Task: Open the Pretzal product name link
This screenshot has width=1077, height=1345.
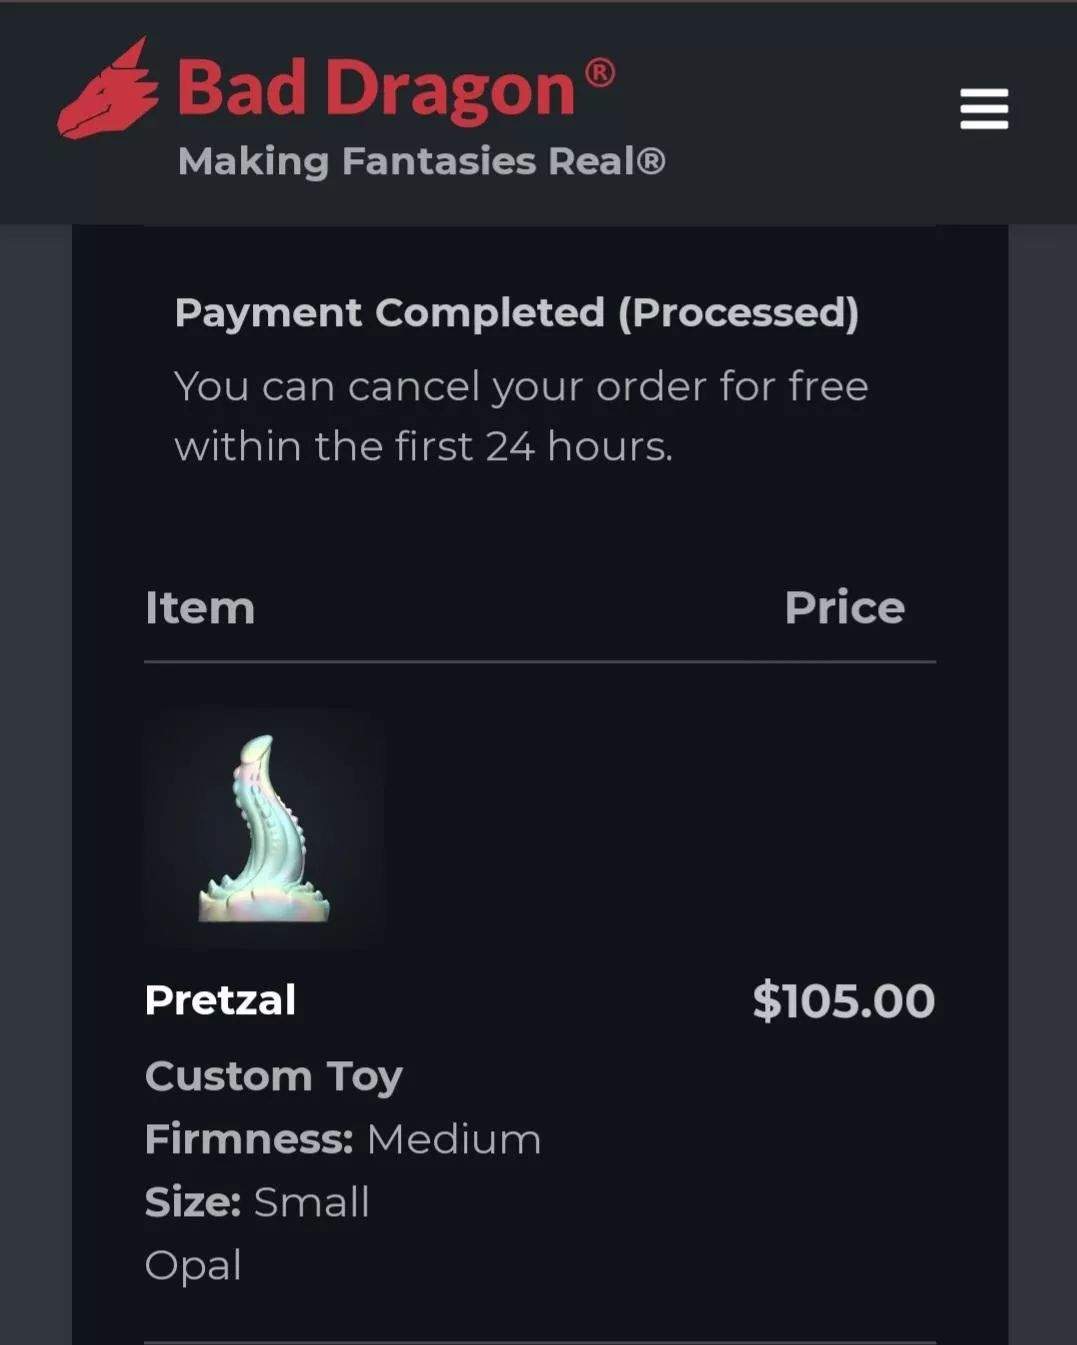Action: click(220, 1000)
